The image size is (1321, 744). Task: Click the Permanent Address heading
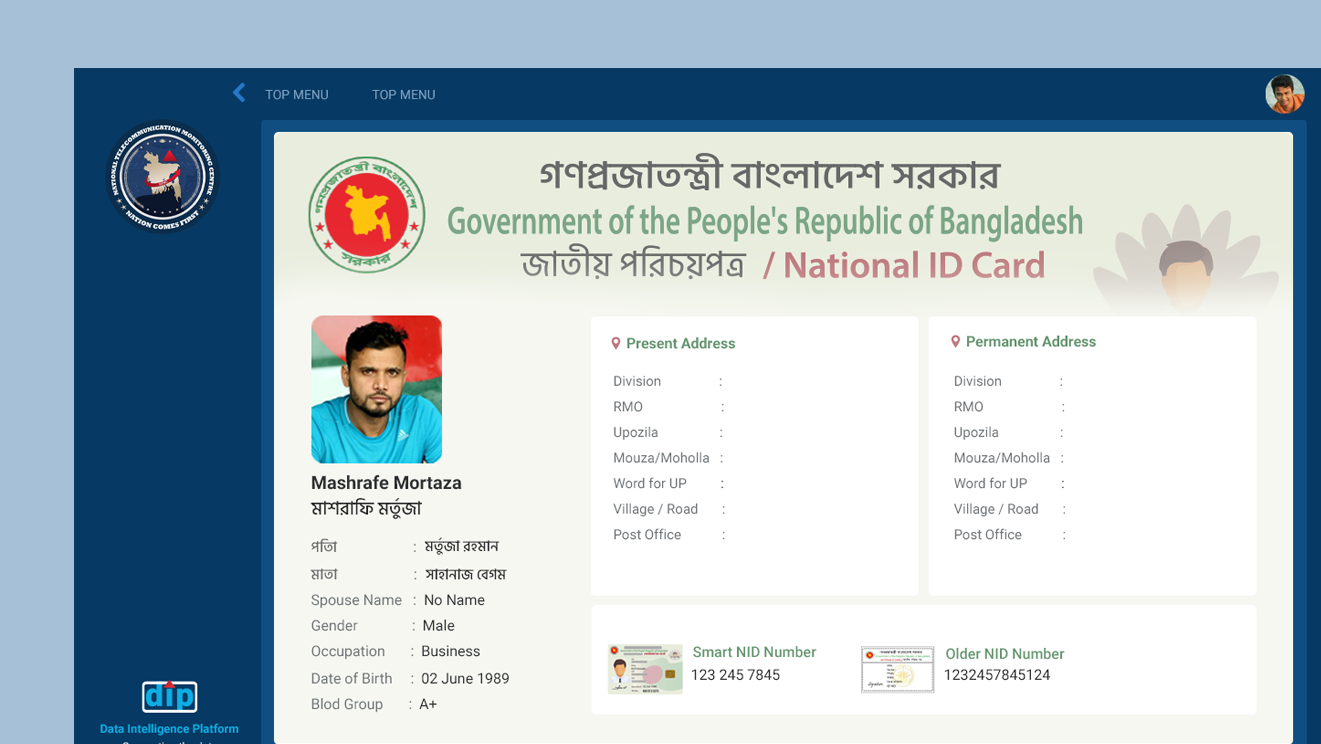pos(1030,342)
